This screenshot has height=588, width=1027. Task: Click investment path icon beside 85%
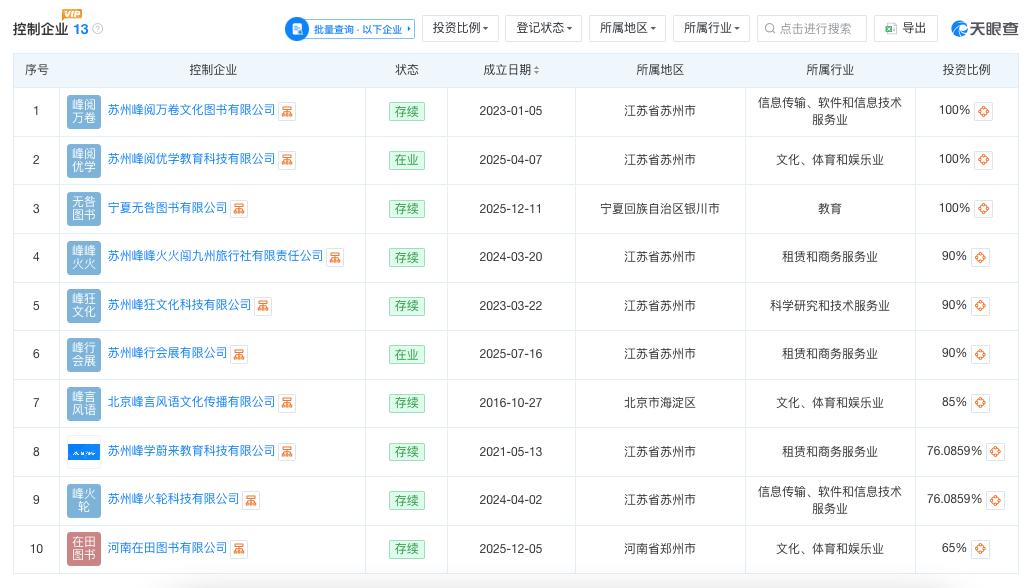[980, 403]
